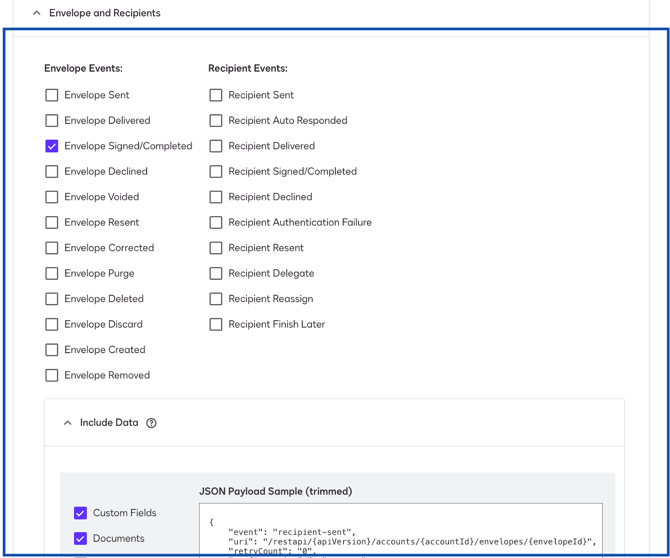Enable Envelope Purge event
Viewport: 670px width, 558px height.
click(x=52, y=274)
